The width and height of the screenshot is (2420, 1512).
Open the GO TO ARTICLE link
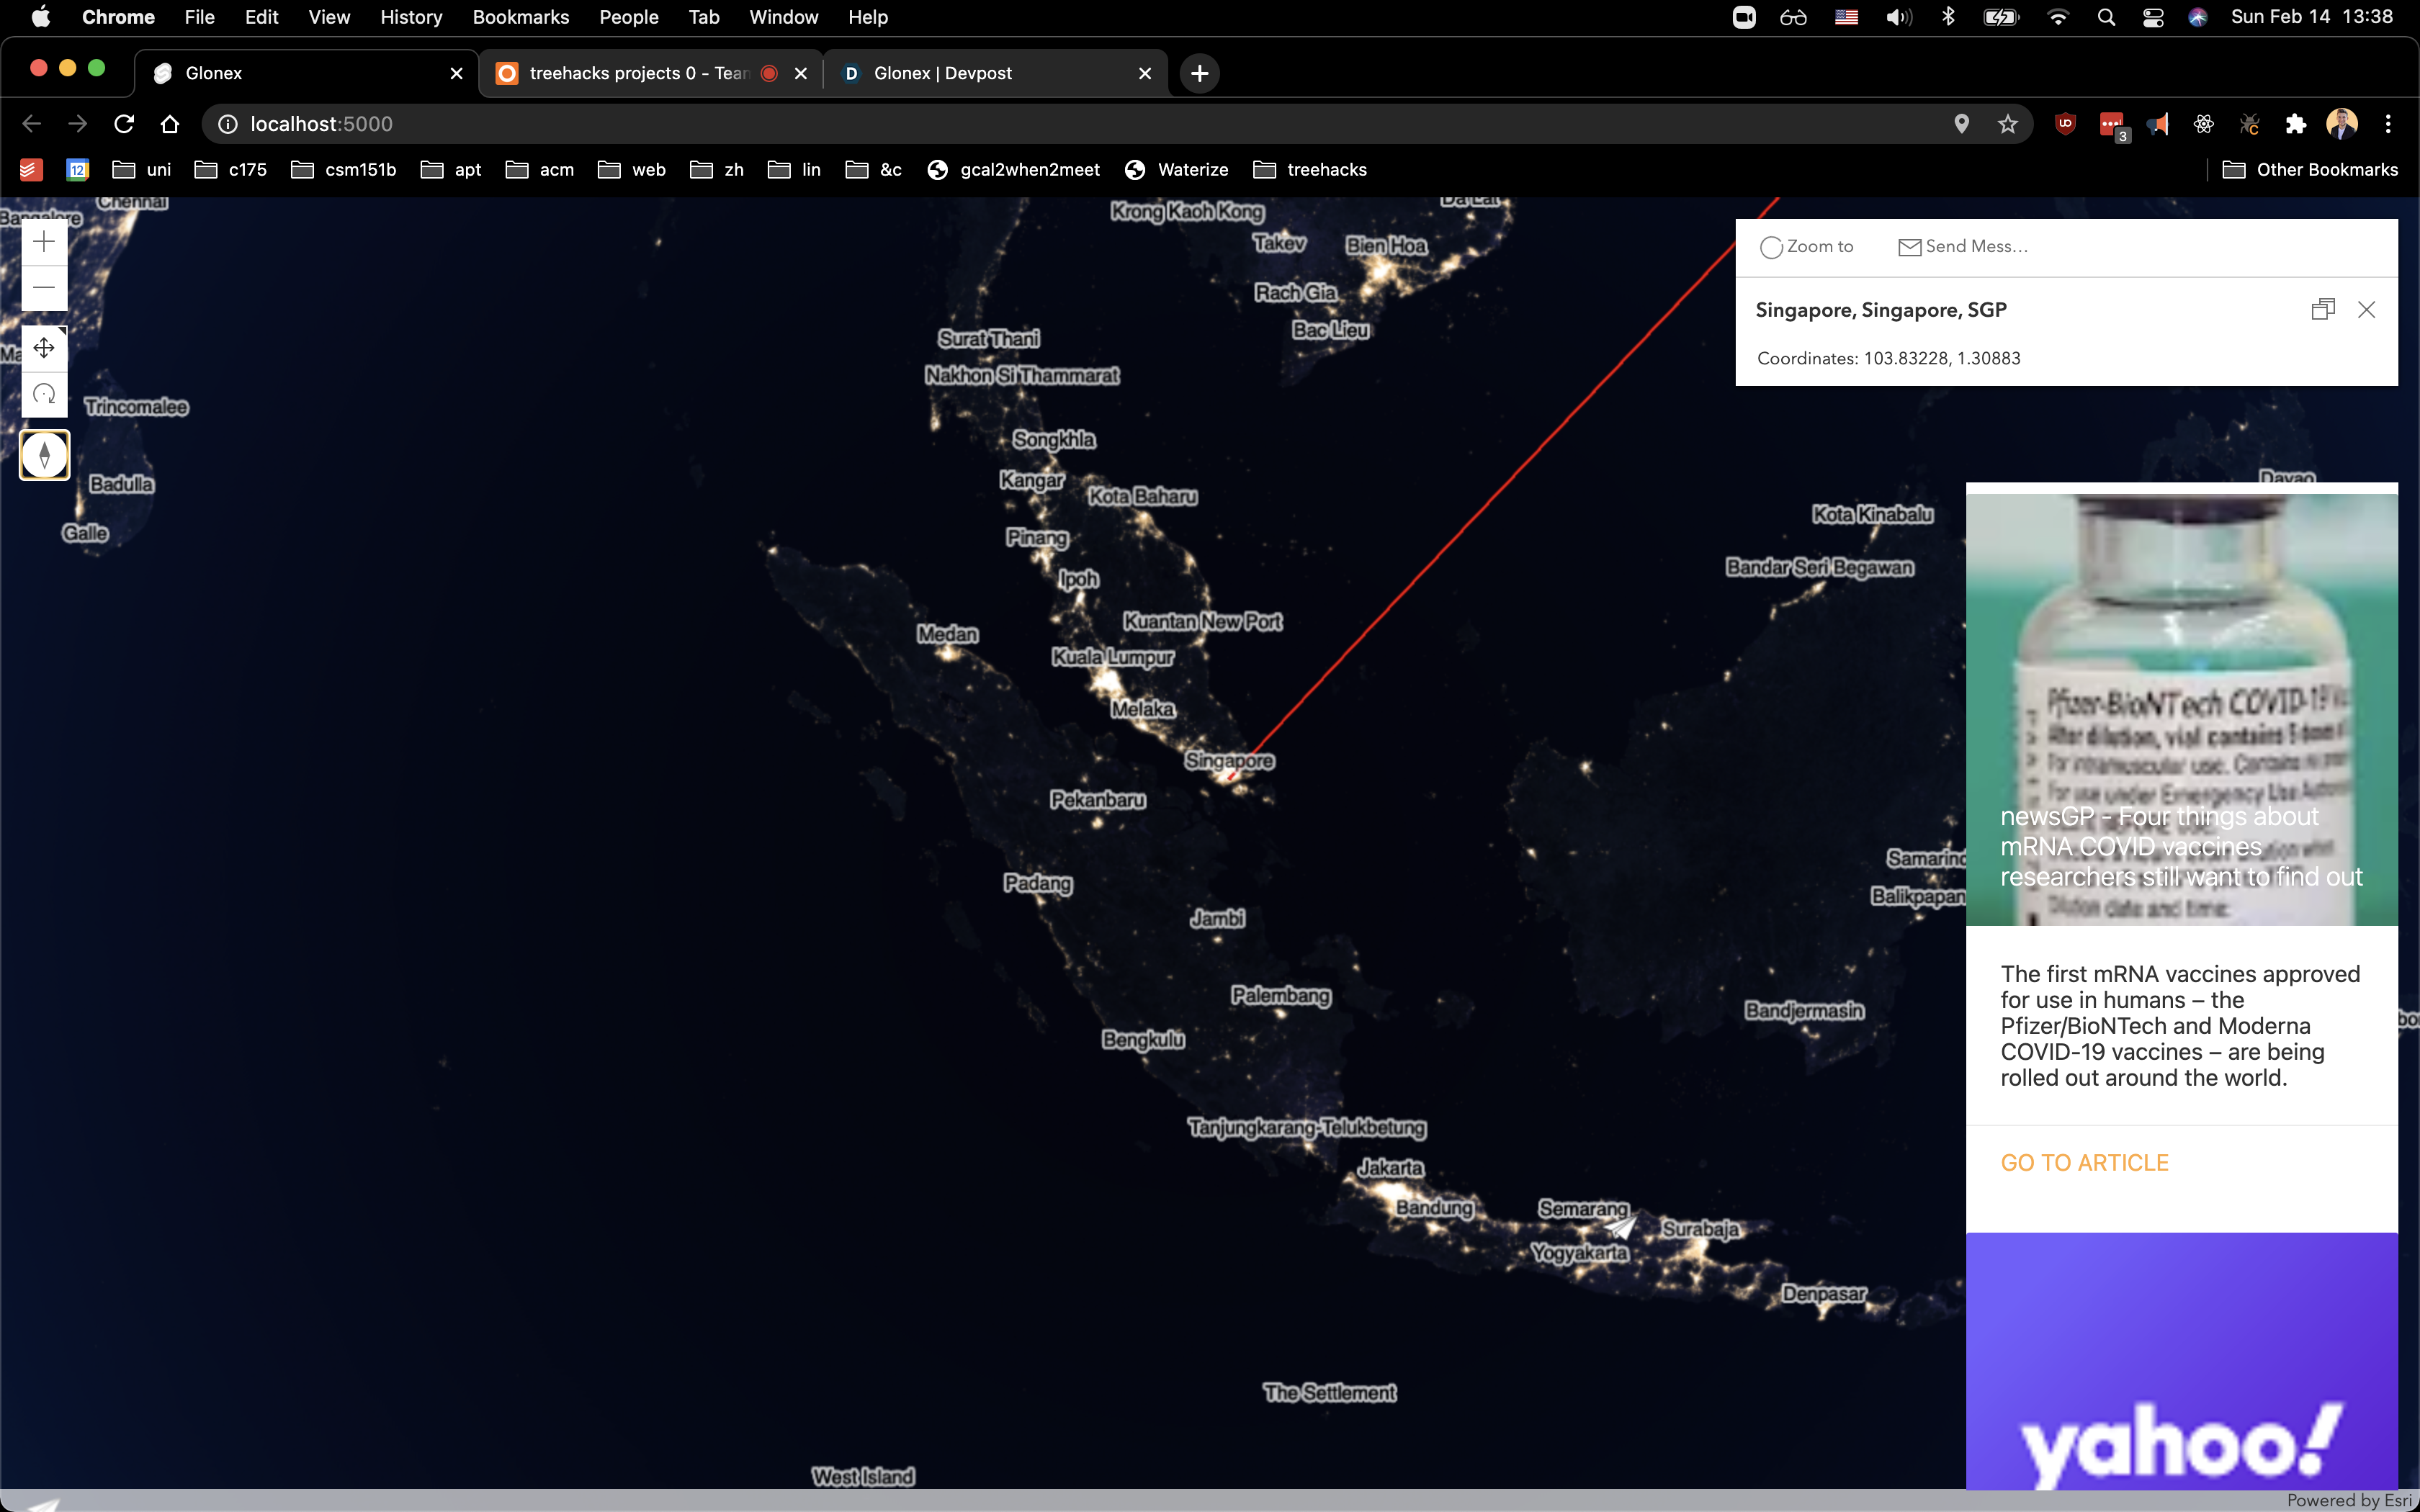[2084, 1163]
